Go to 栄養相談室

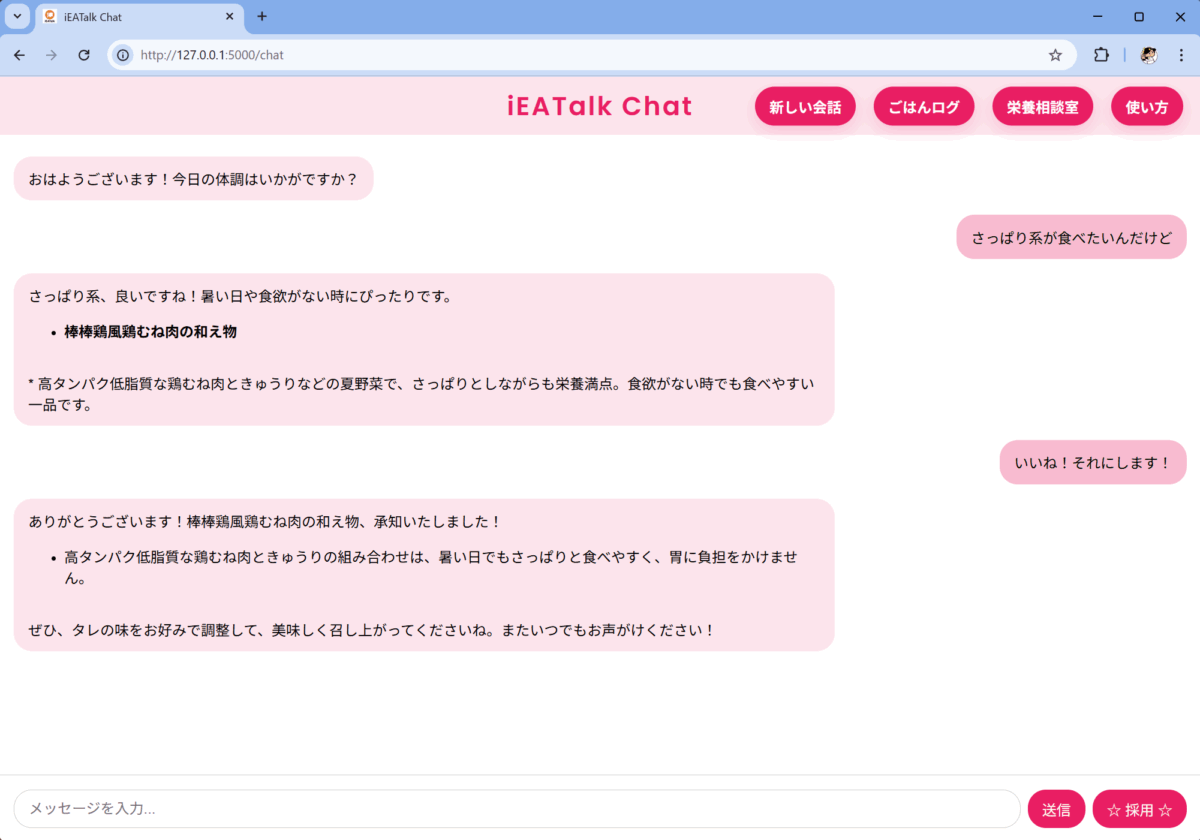click(x=1042, y=107)
